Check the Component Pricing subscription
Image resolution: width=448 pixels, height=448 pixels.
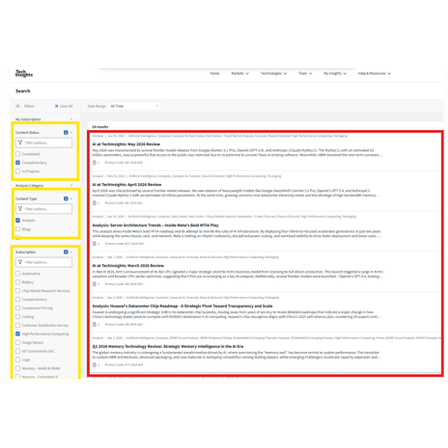coord(18,308)
